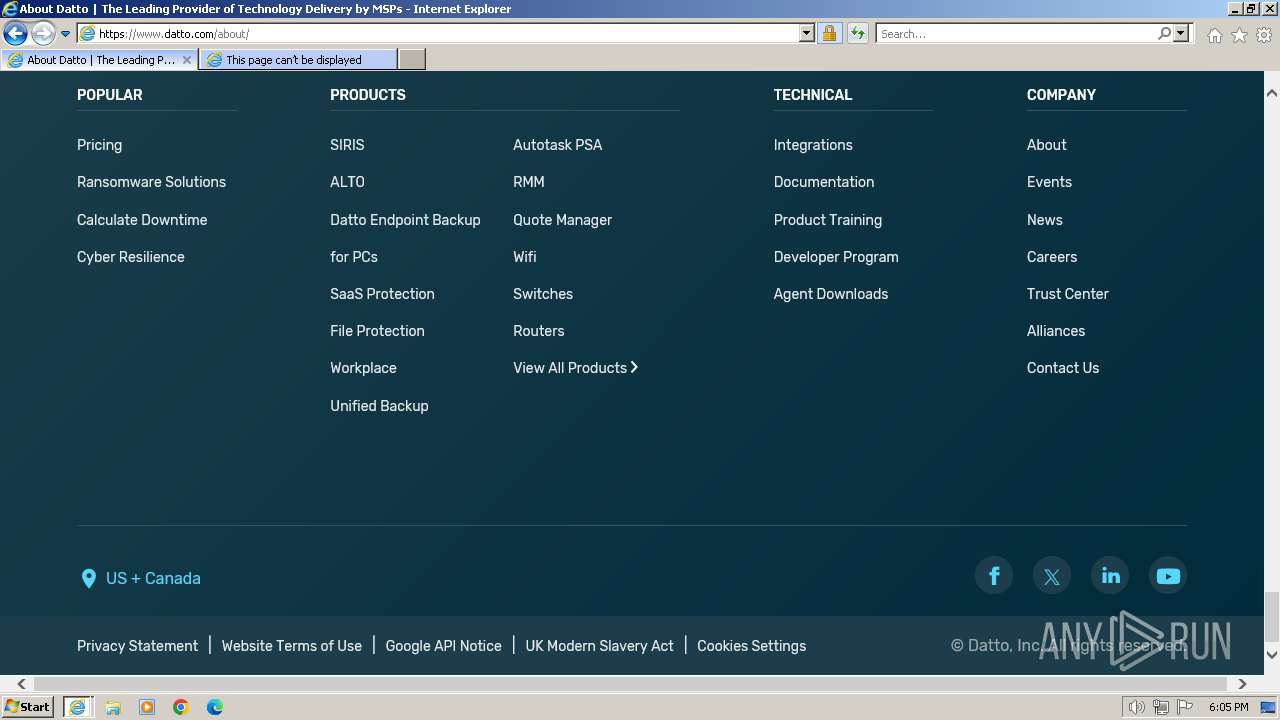Switch to This page can't be displayed tab
The width and height of the screenshot is (1280, 720).
tap(298, 60)
